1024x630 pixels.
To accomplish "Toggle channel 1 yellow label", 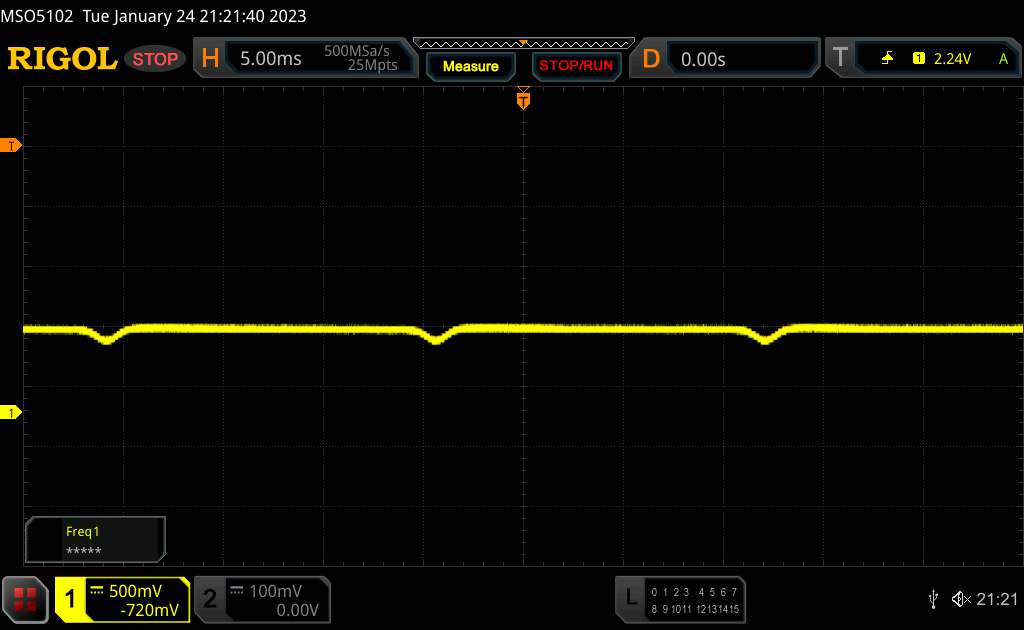I will [70, 599].
